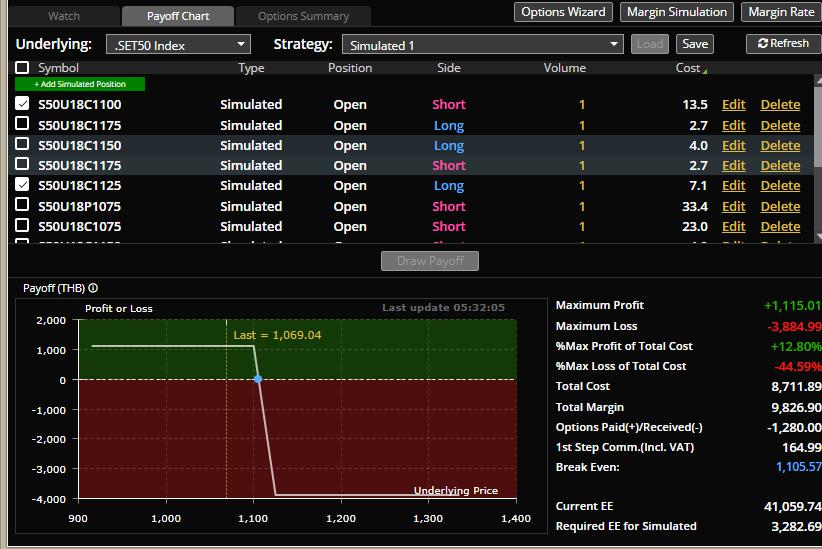The image size is (822, 549).
Task: Expand the Strategy Simulated 1 dropdown
Action: pos(482,45)
